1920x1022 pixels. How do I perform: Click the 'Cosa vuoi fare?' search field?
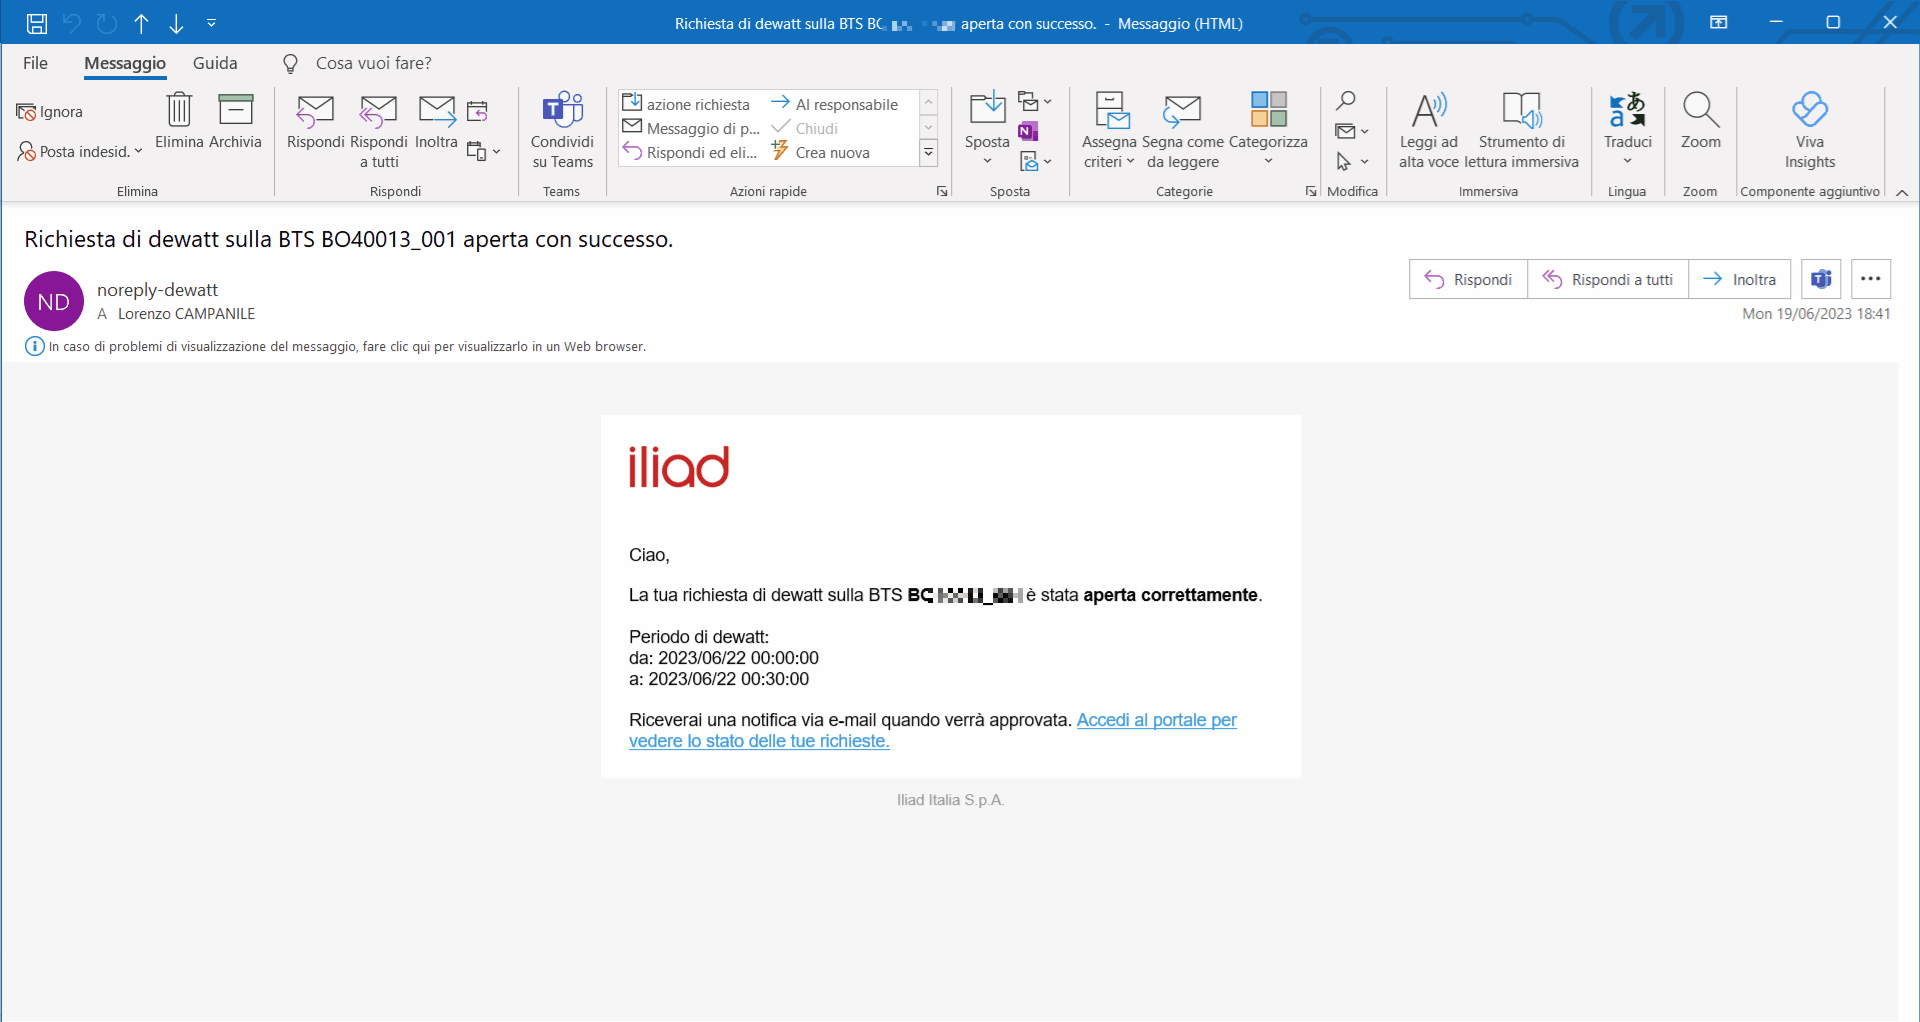(x=373, y=63)
